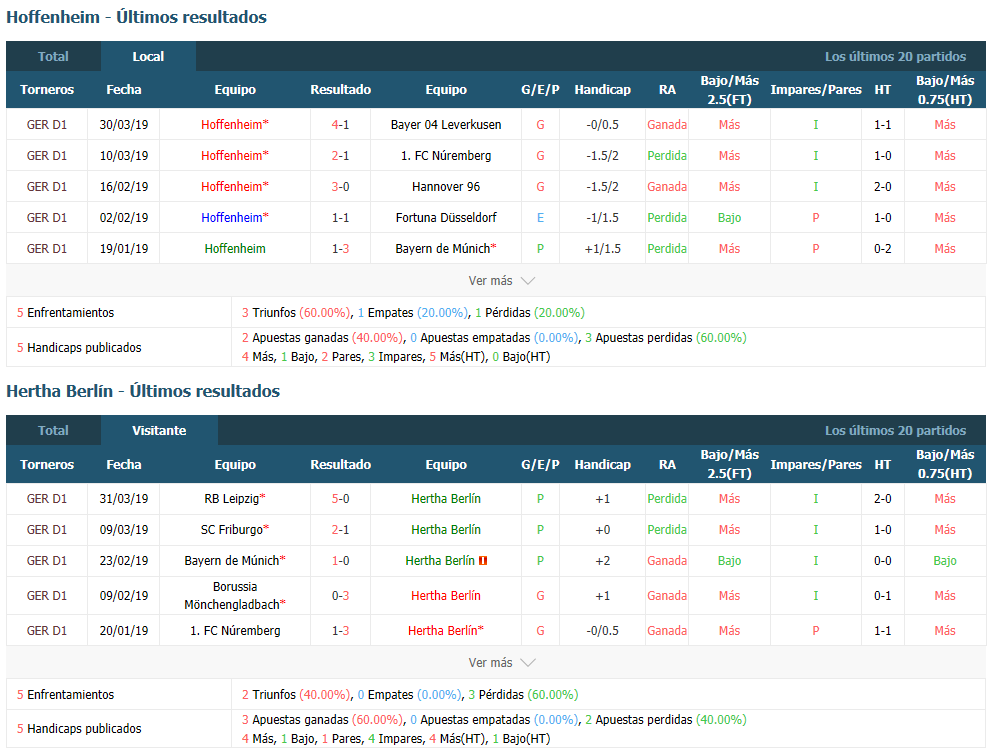
Task: Click the 4-1 result against Bayer 04 Leverkusen
Action: 340,124
